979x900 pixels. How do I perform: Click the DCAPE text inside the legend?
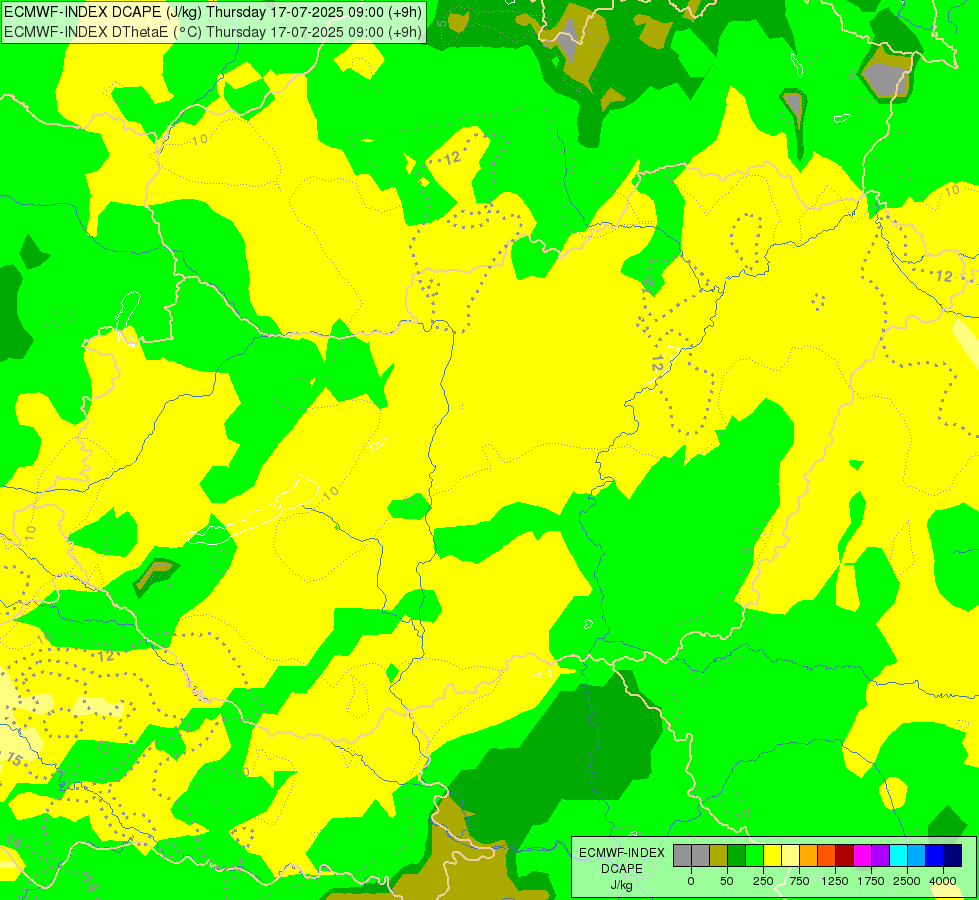622,869
